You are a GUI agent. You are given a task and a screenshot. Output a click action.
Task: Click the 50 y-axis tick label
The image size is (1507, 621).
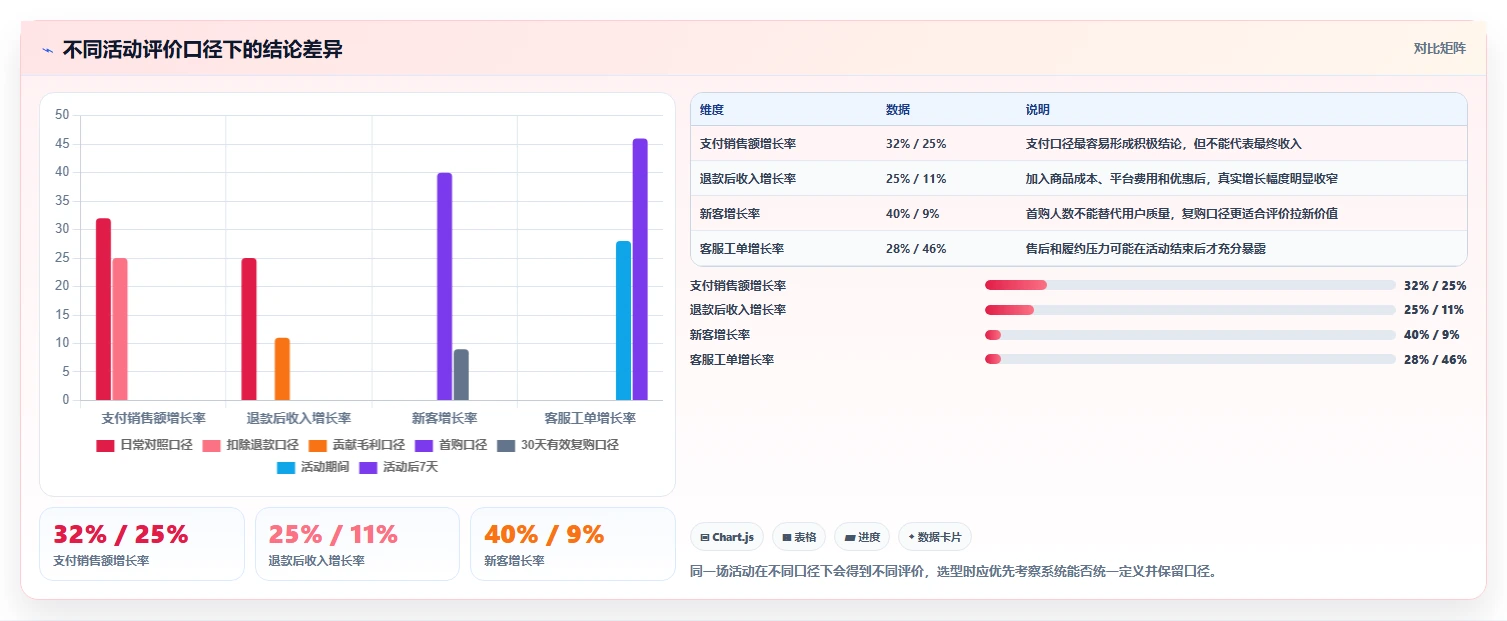[x=62, y=115]
